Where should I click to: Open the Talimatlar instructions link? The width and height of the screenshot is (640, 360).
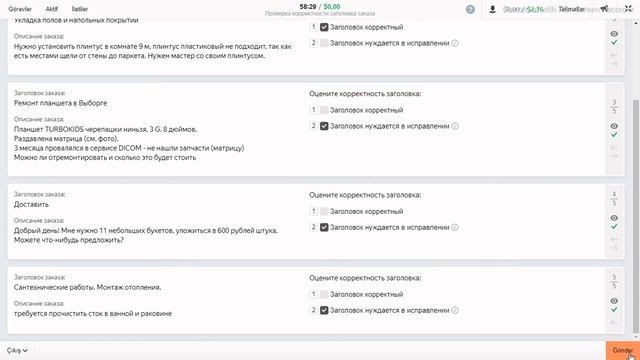tap(571, 9)
